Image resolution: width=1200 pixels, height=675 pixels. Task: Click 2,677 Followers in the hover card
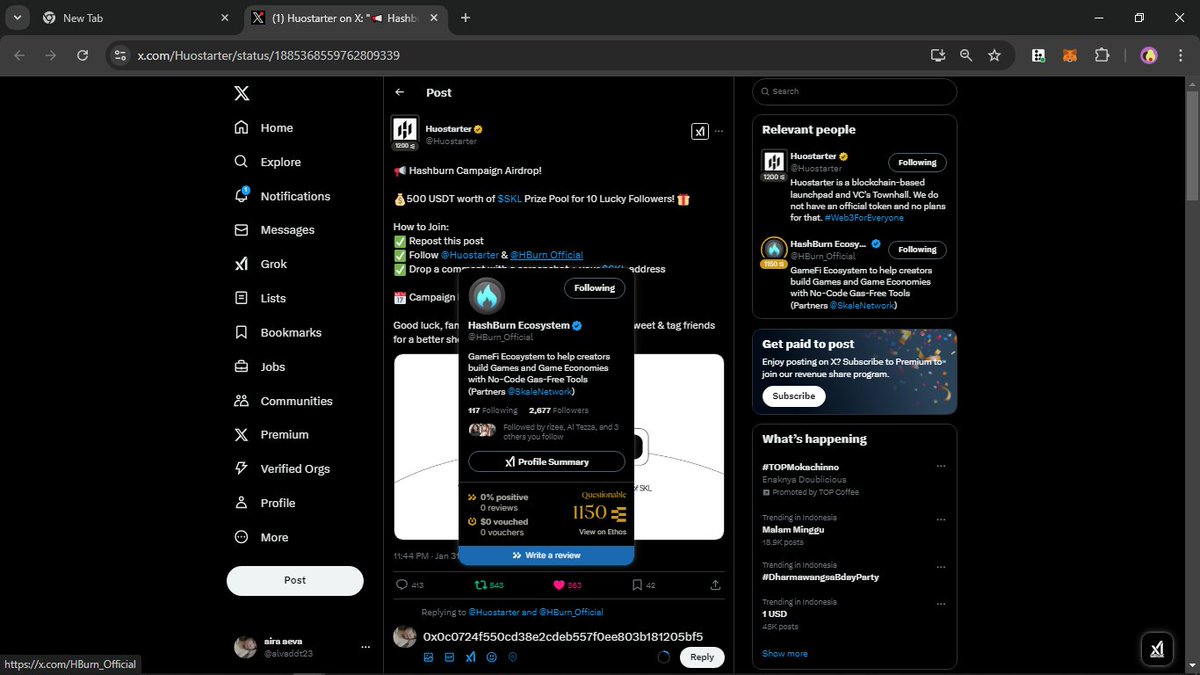tap(559, 410)
